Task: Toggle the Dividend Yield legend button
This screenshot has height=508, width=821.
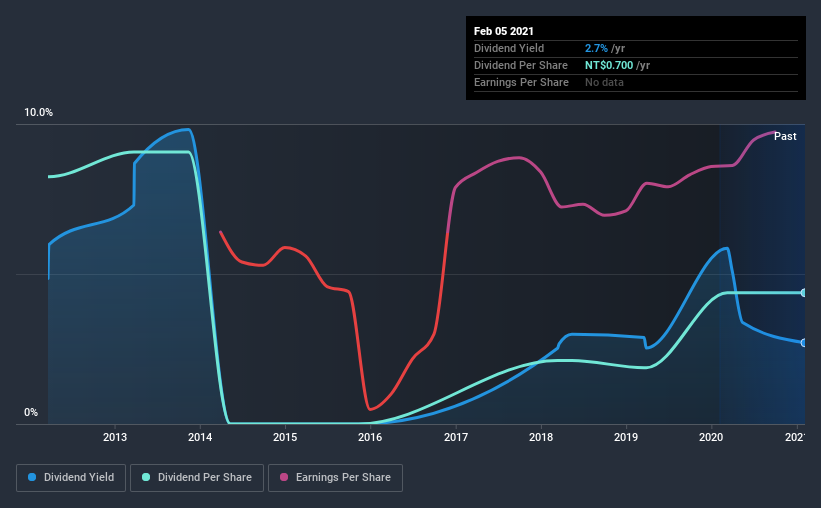Action: point(71,478)
